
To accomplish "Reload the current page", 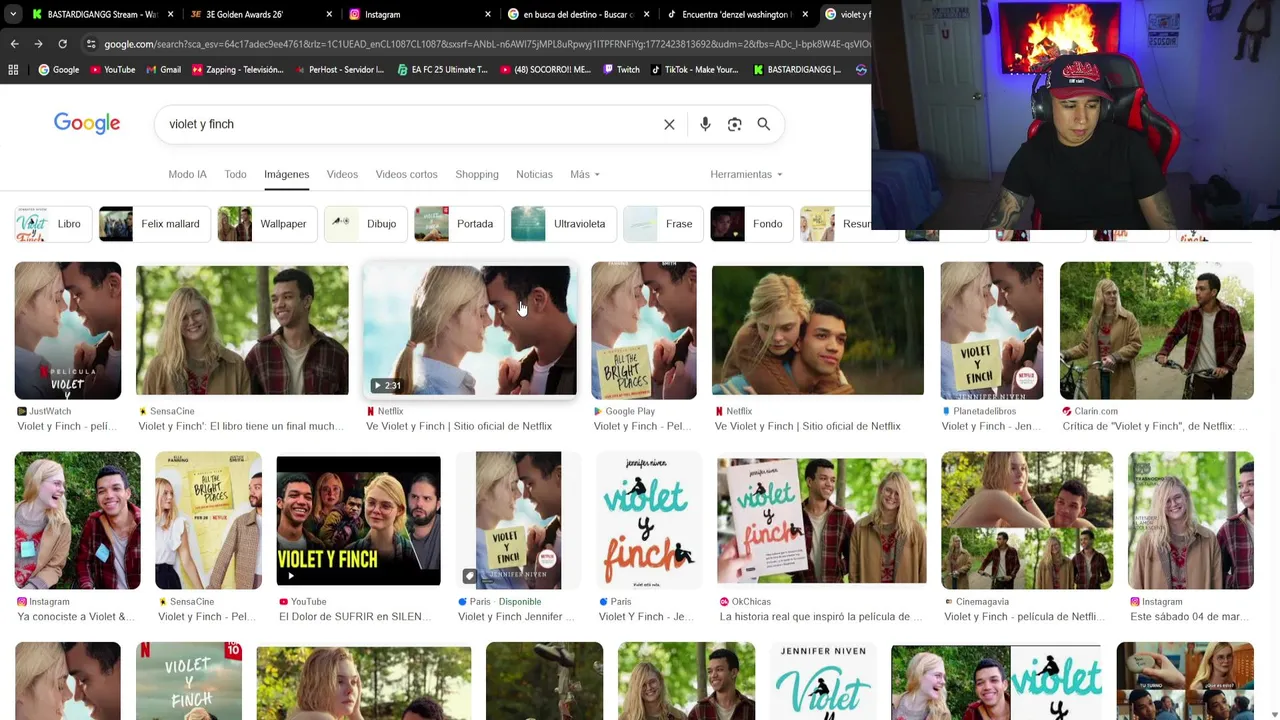I will click(x=62, y=44).
